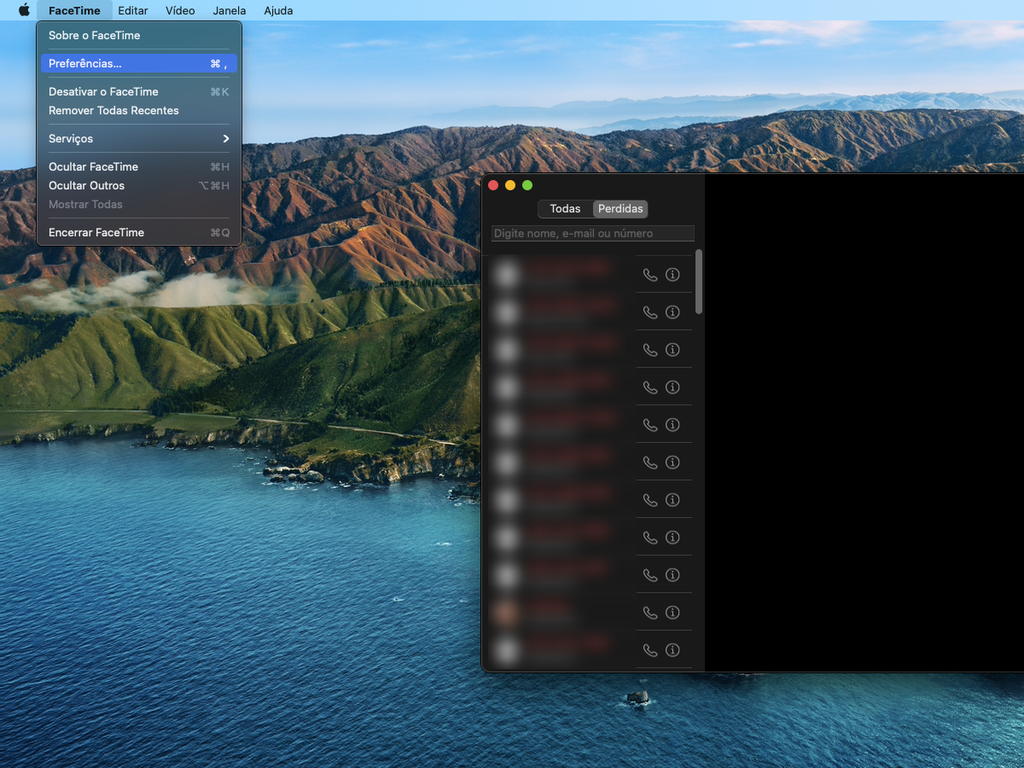Image resolution: width=1024 pixels, height=768 pixels.
Task: Switch to the Perdidas calls tab
Action: (x=620, y=209)
